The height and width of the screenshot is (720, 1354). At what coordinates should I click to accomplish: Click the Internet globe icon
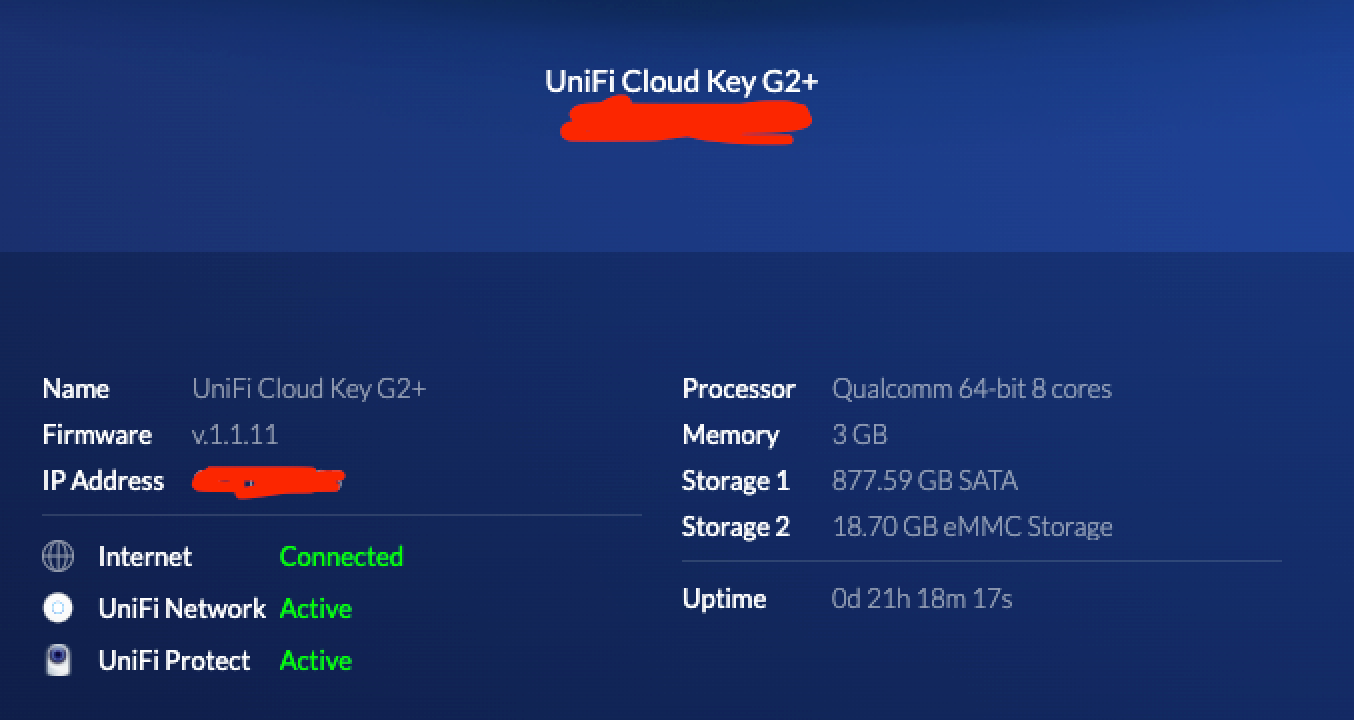point(58,557)
